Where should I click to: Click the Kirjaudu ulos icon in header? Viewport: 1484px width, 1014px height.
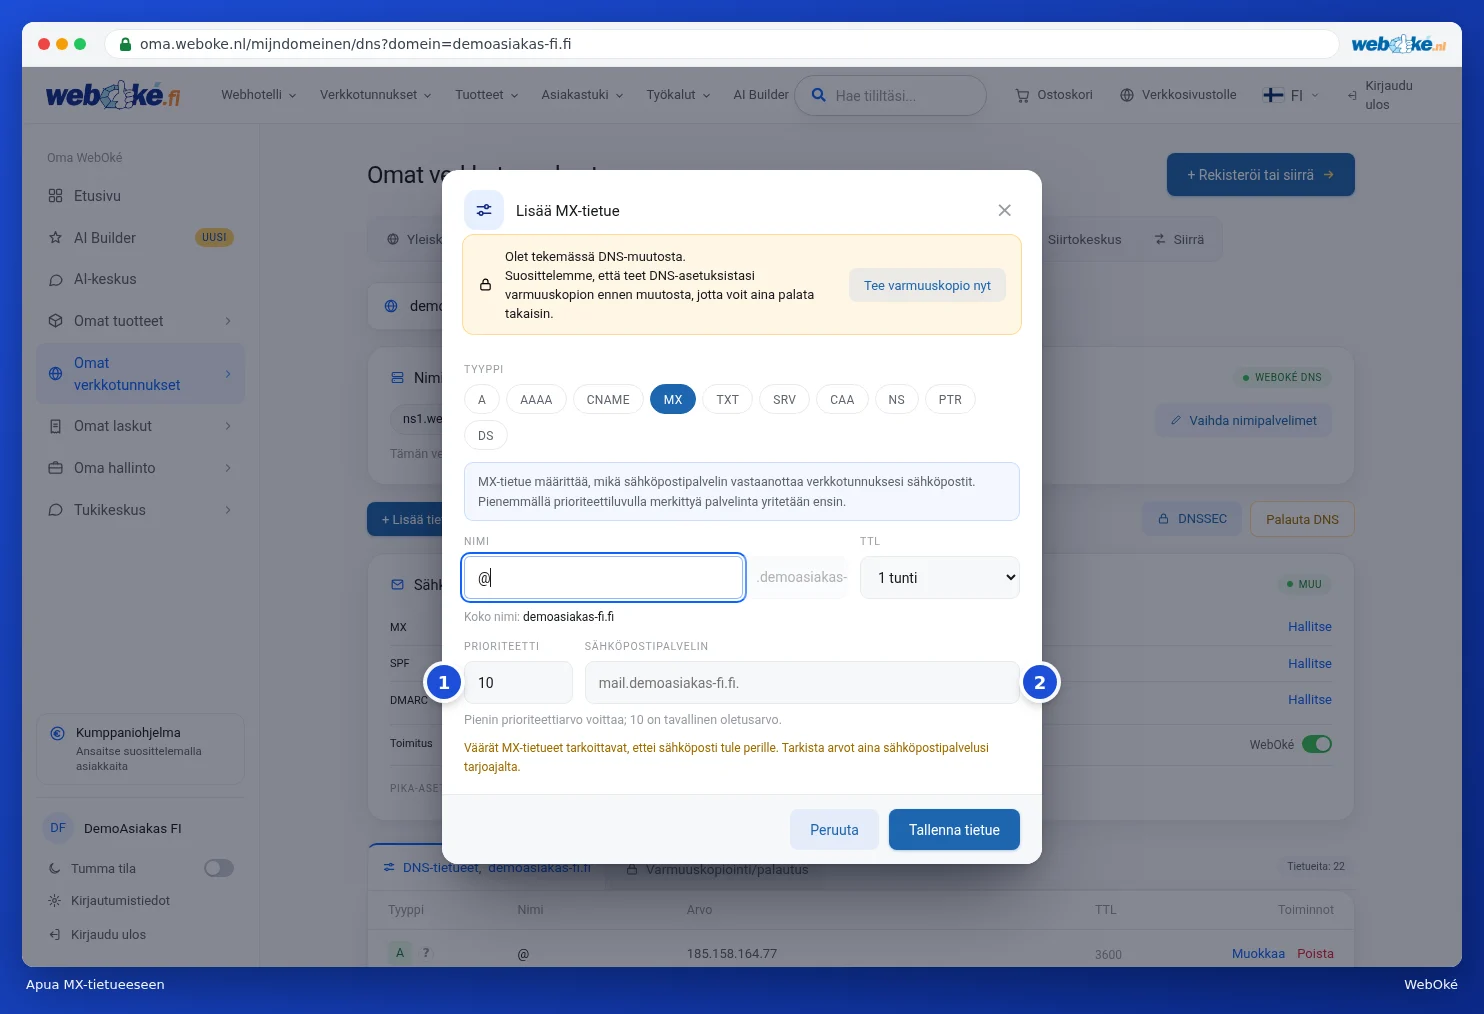pyautogui.click(x=1352, y=95)
